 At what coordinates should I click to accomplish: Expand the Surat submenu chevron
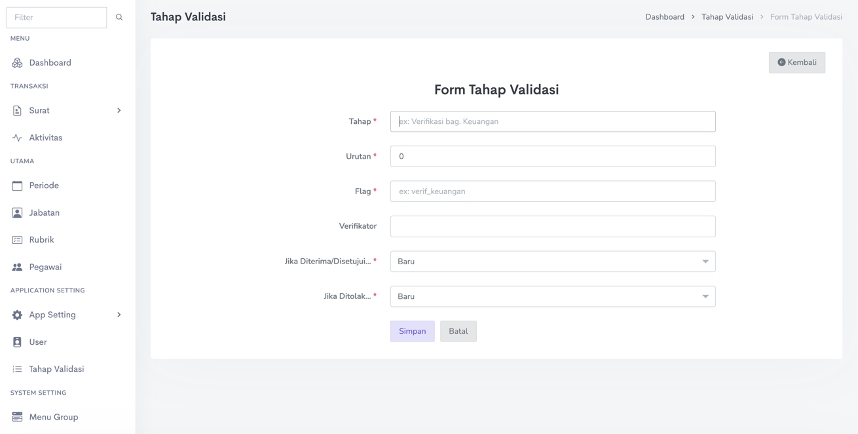point(119,110)
